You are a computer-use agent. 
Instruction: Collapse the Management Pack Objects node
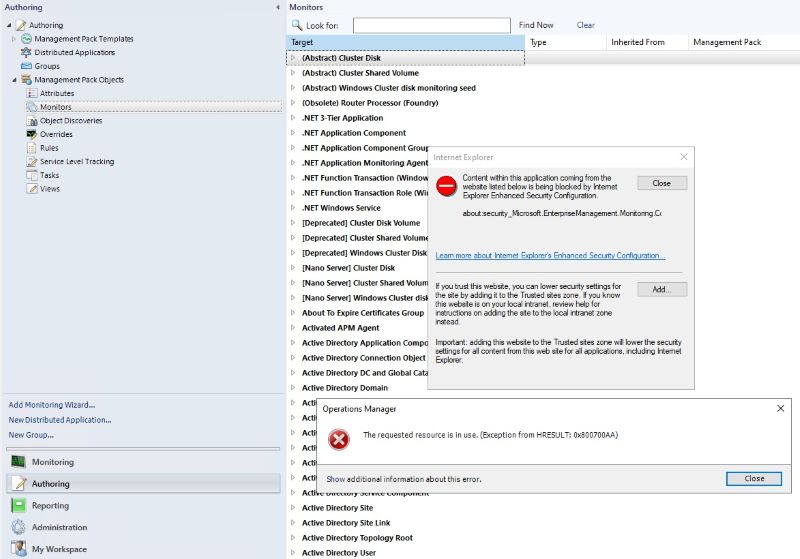coord(14,80)
